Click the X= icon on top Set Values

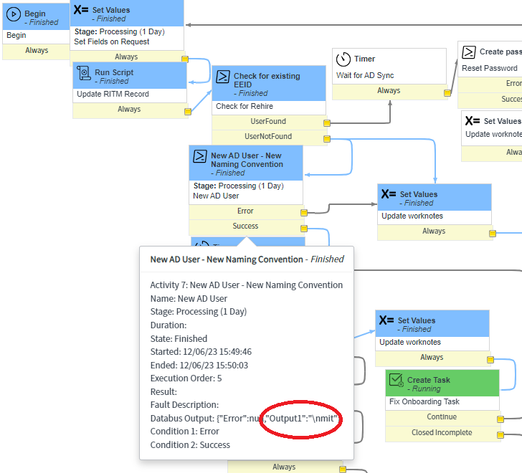coord(81,9)
